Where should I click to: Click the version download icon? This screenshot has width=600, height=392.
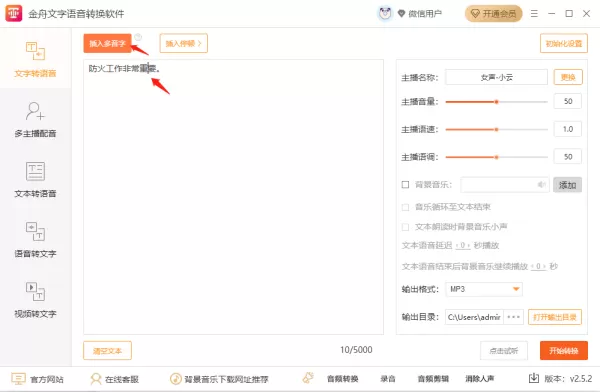coord(534,378)
